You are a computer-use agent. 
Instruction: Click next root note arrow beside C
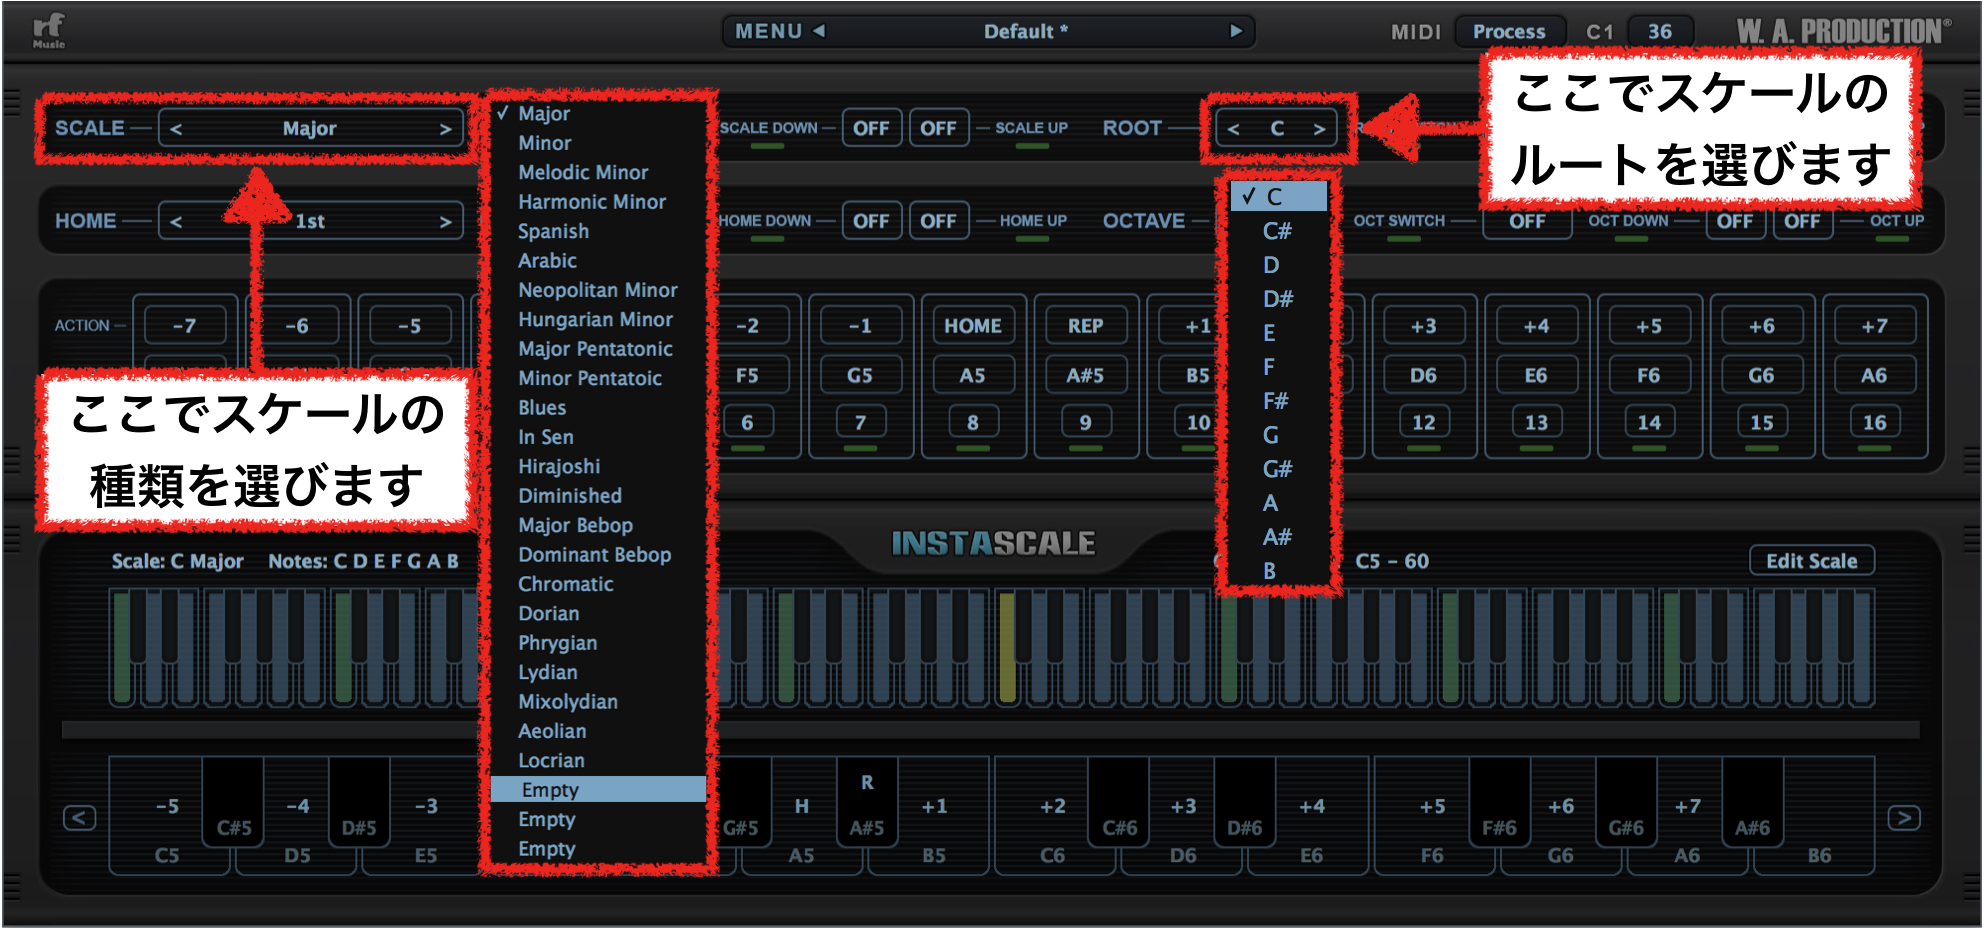pos(1319,129)
